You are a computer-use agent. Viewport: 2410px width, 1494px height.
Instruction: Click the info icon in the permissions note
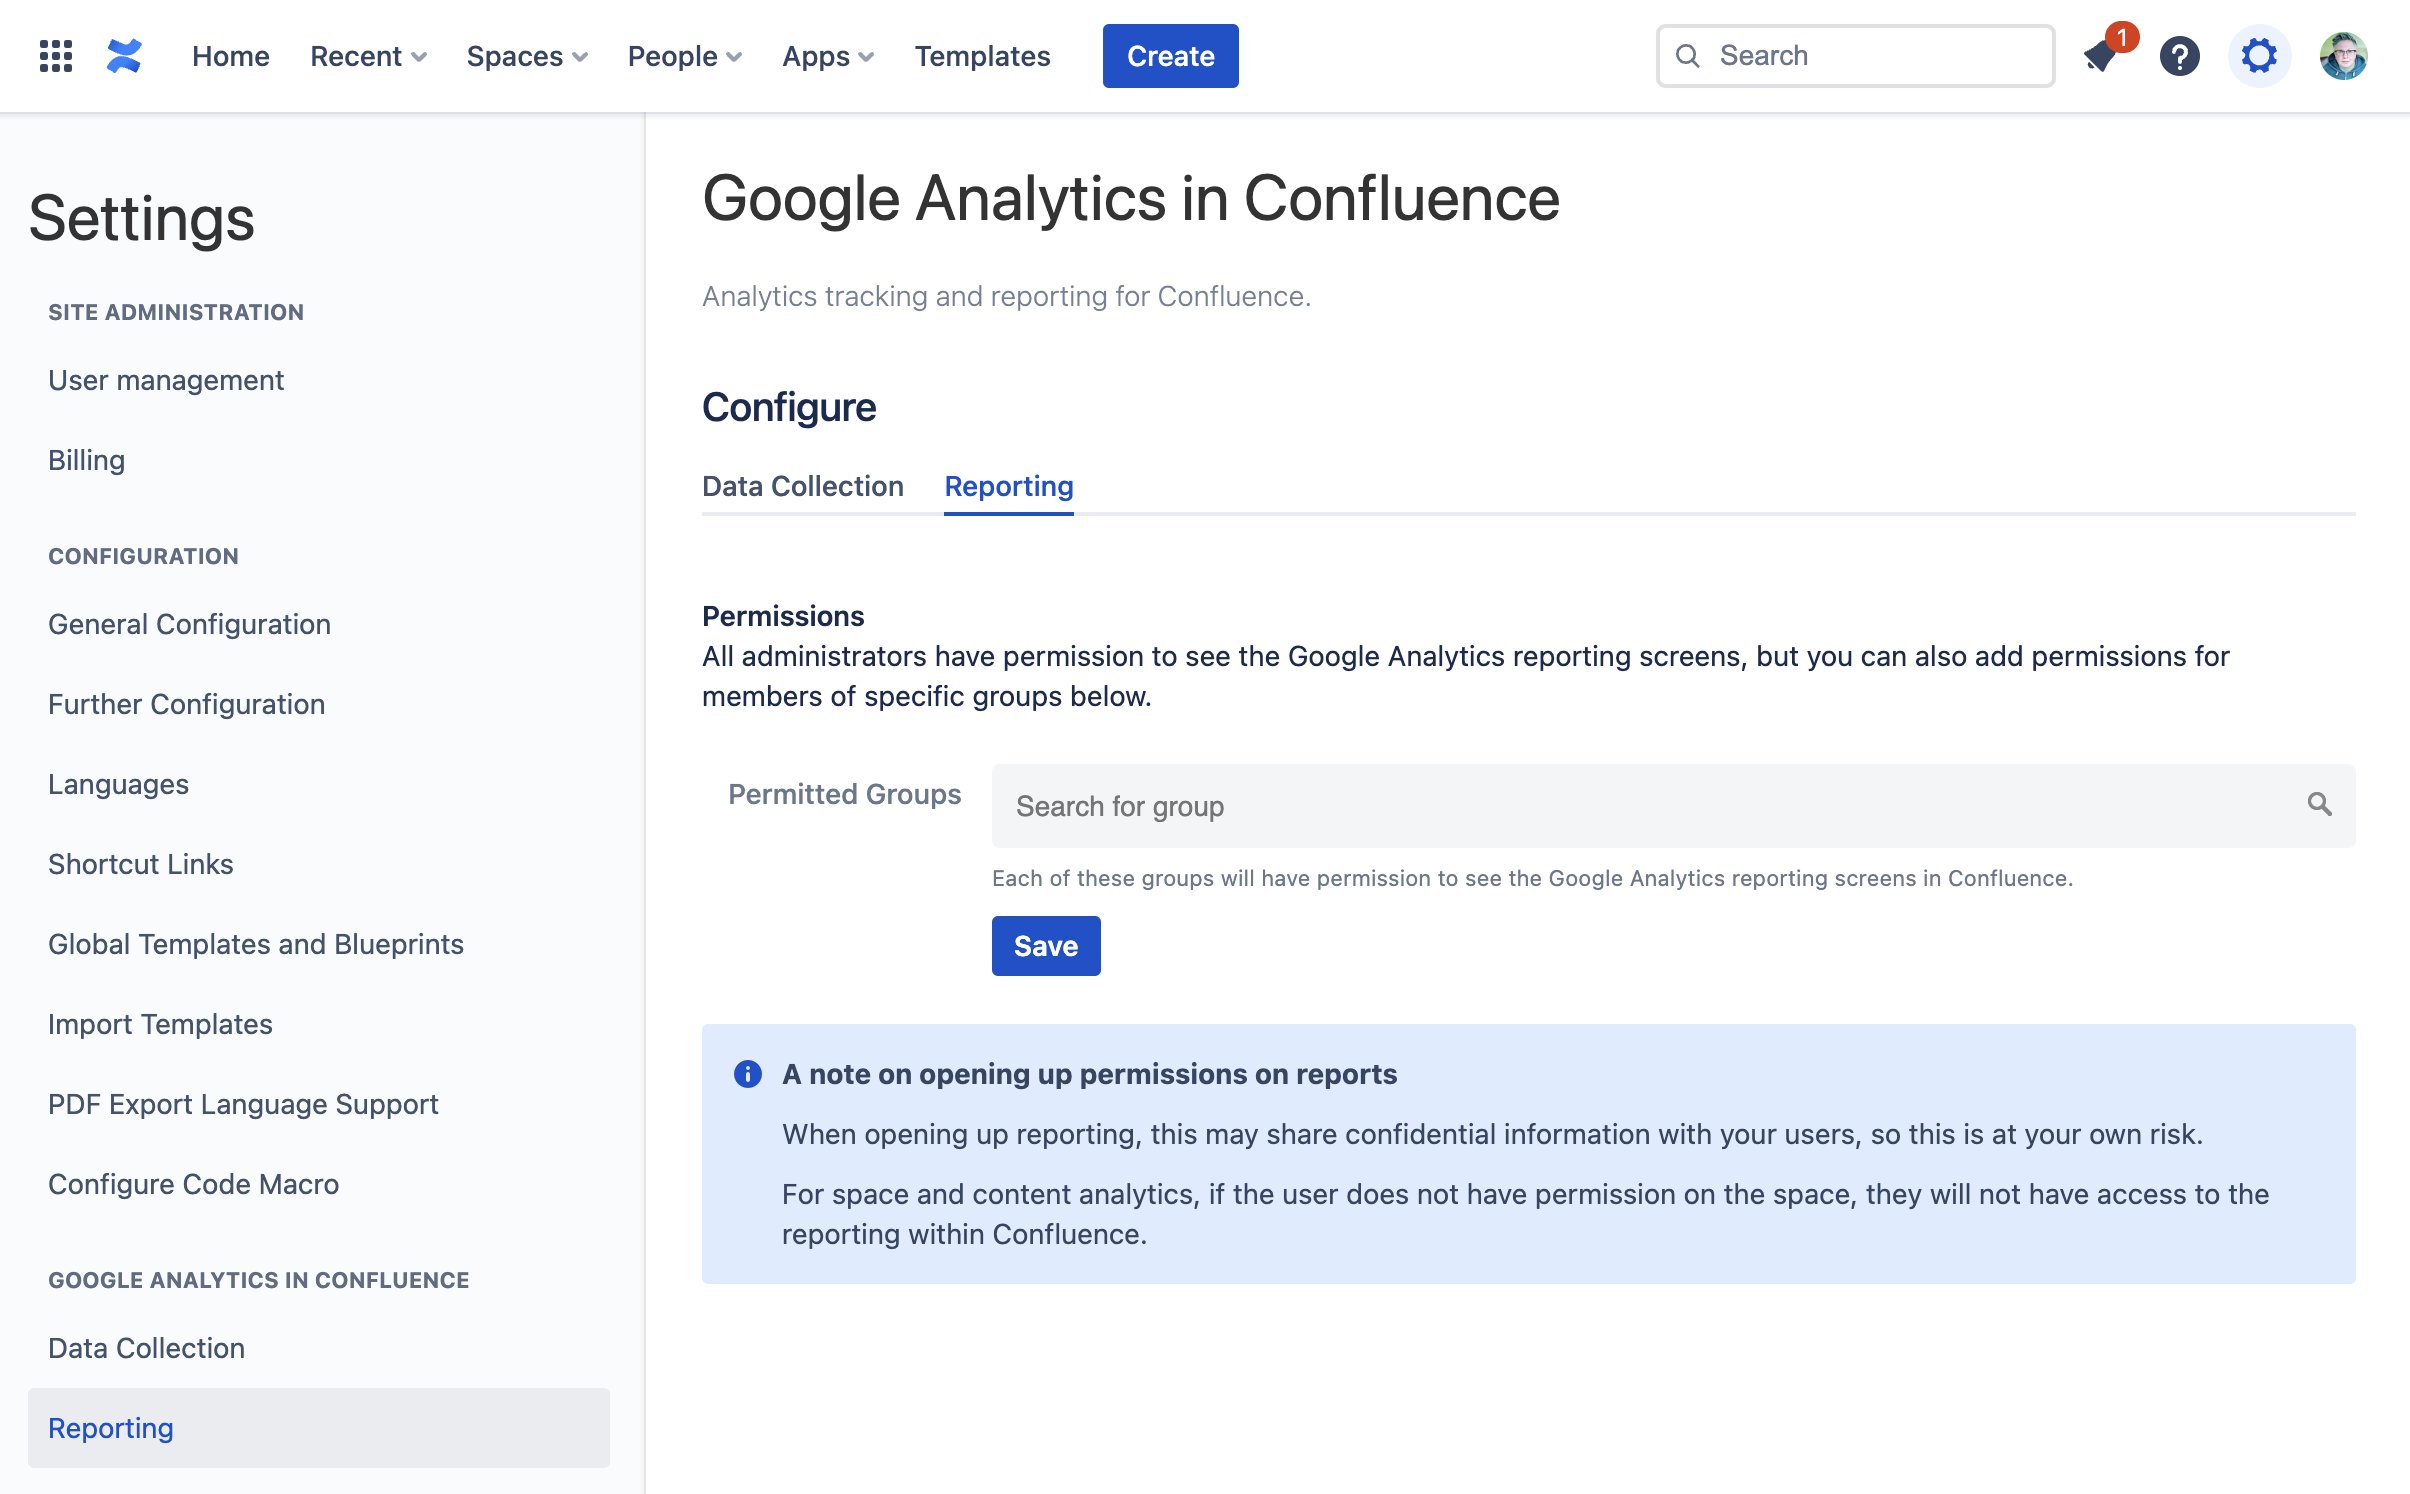pos(747,1074)
